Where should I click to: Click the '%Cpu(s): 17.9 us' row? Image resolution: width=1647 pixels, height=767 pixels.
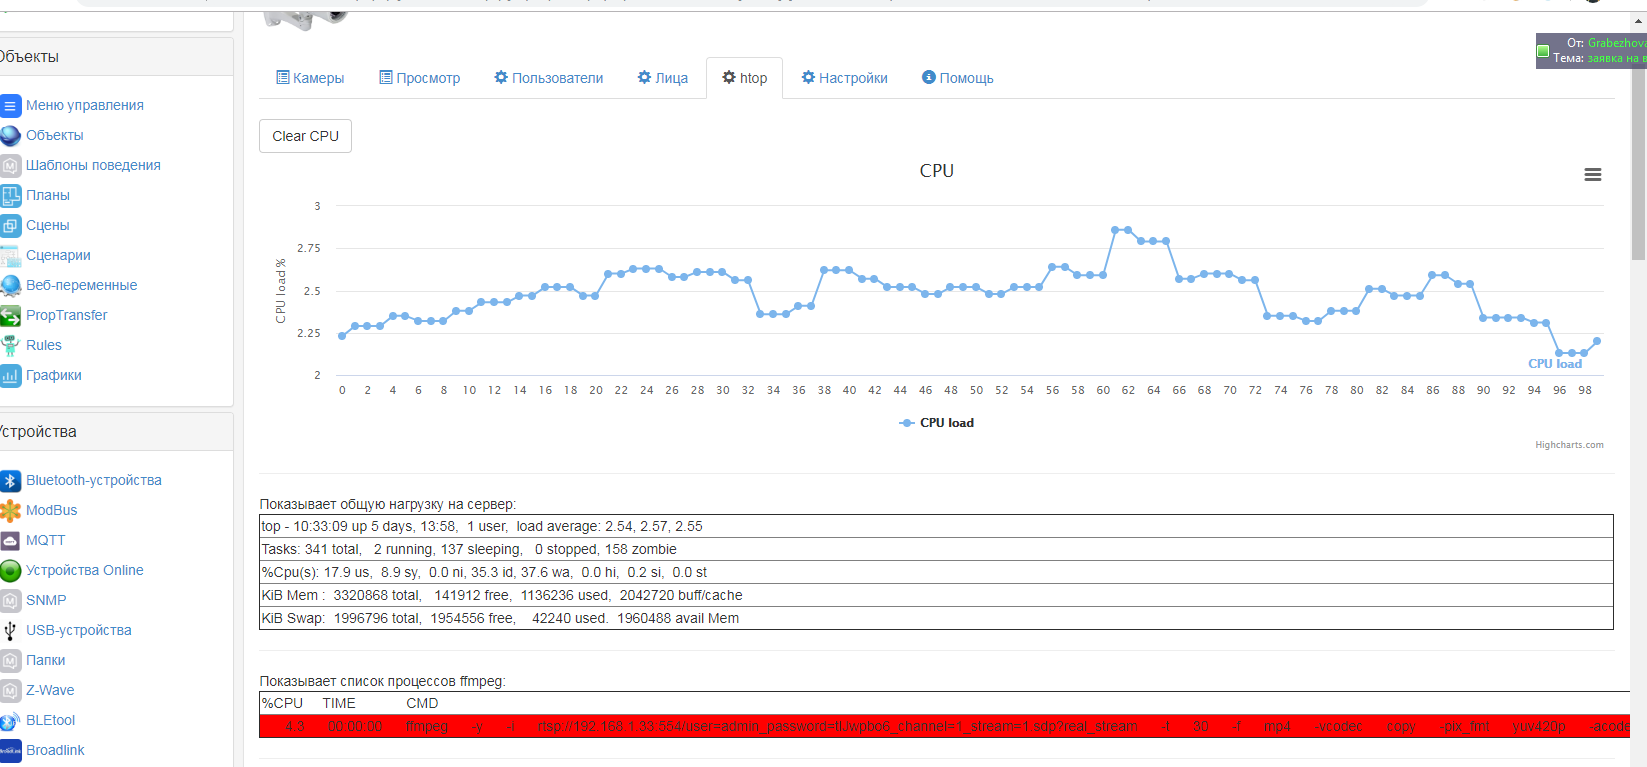[x=936, y=572]
